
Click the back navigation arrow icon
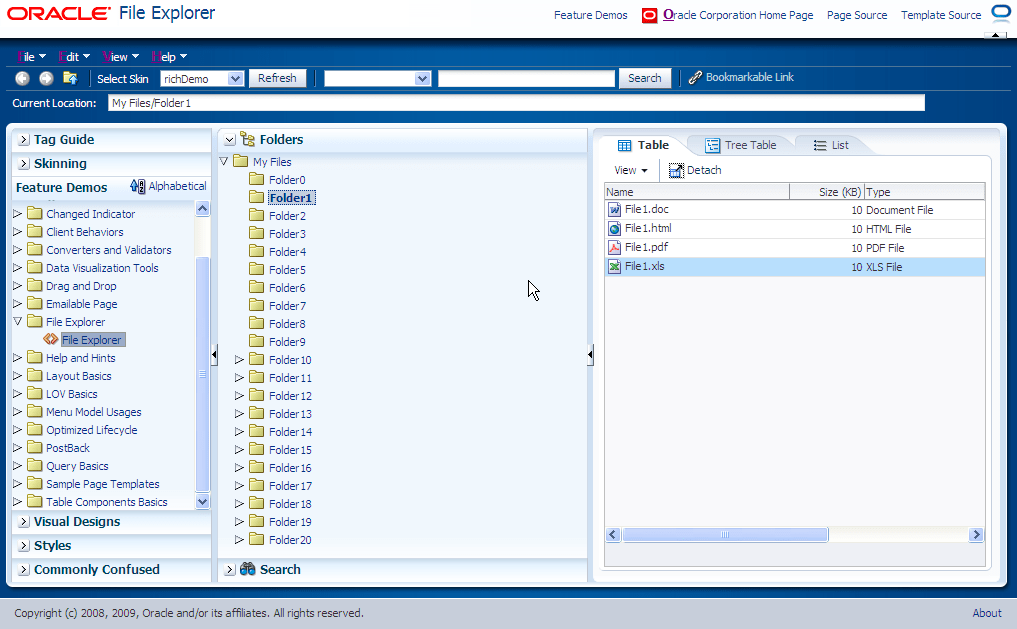click(21, 77)
